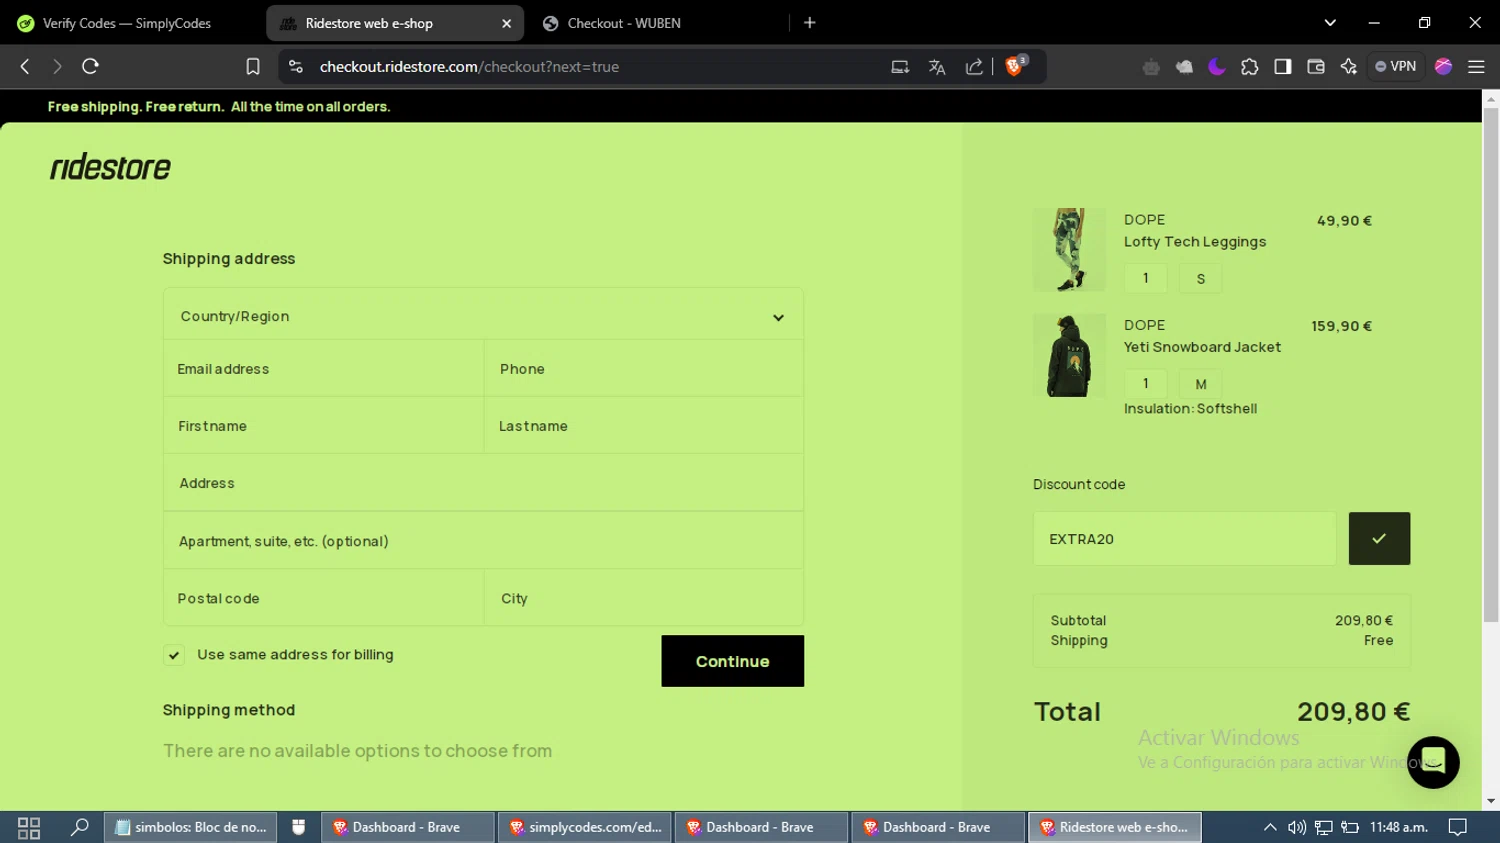Open the extensions puzzle icon
This screenshot has height=843, width=1500.
(x=1249, y=67)
